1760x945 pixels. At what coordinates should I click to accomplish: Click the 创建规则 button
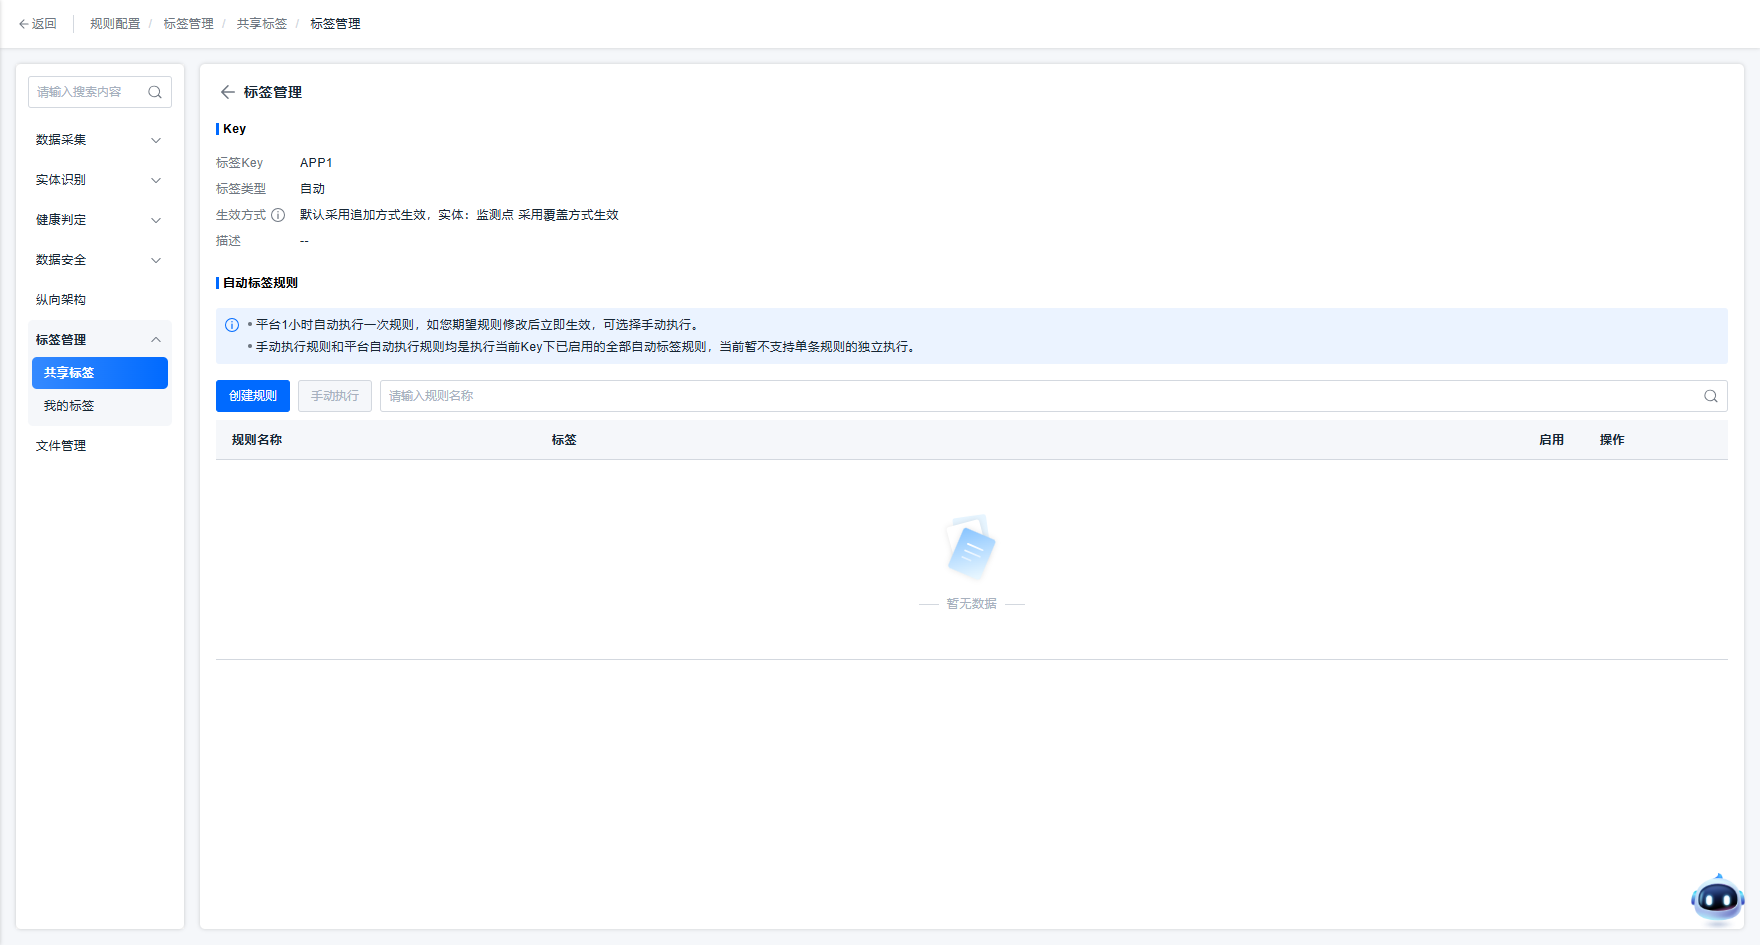click(x=253, y=396)
